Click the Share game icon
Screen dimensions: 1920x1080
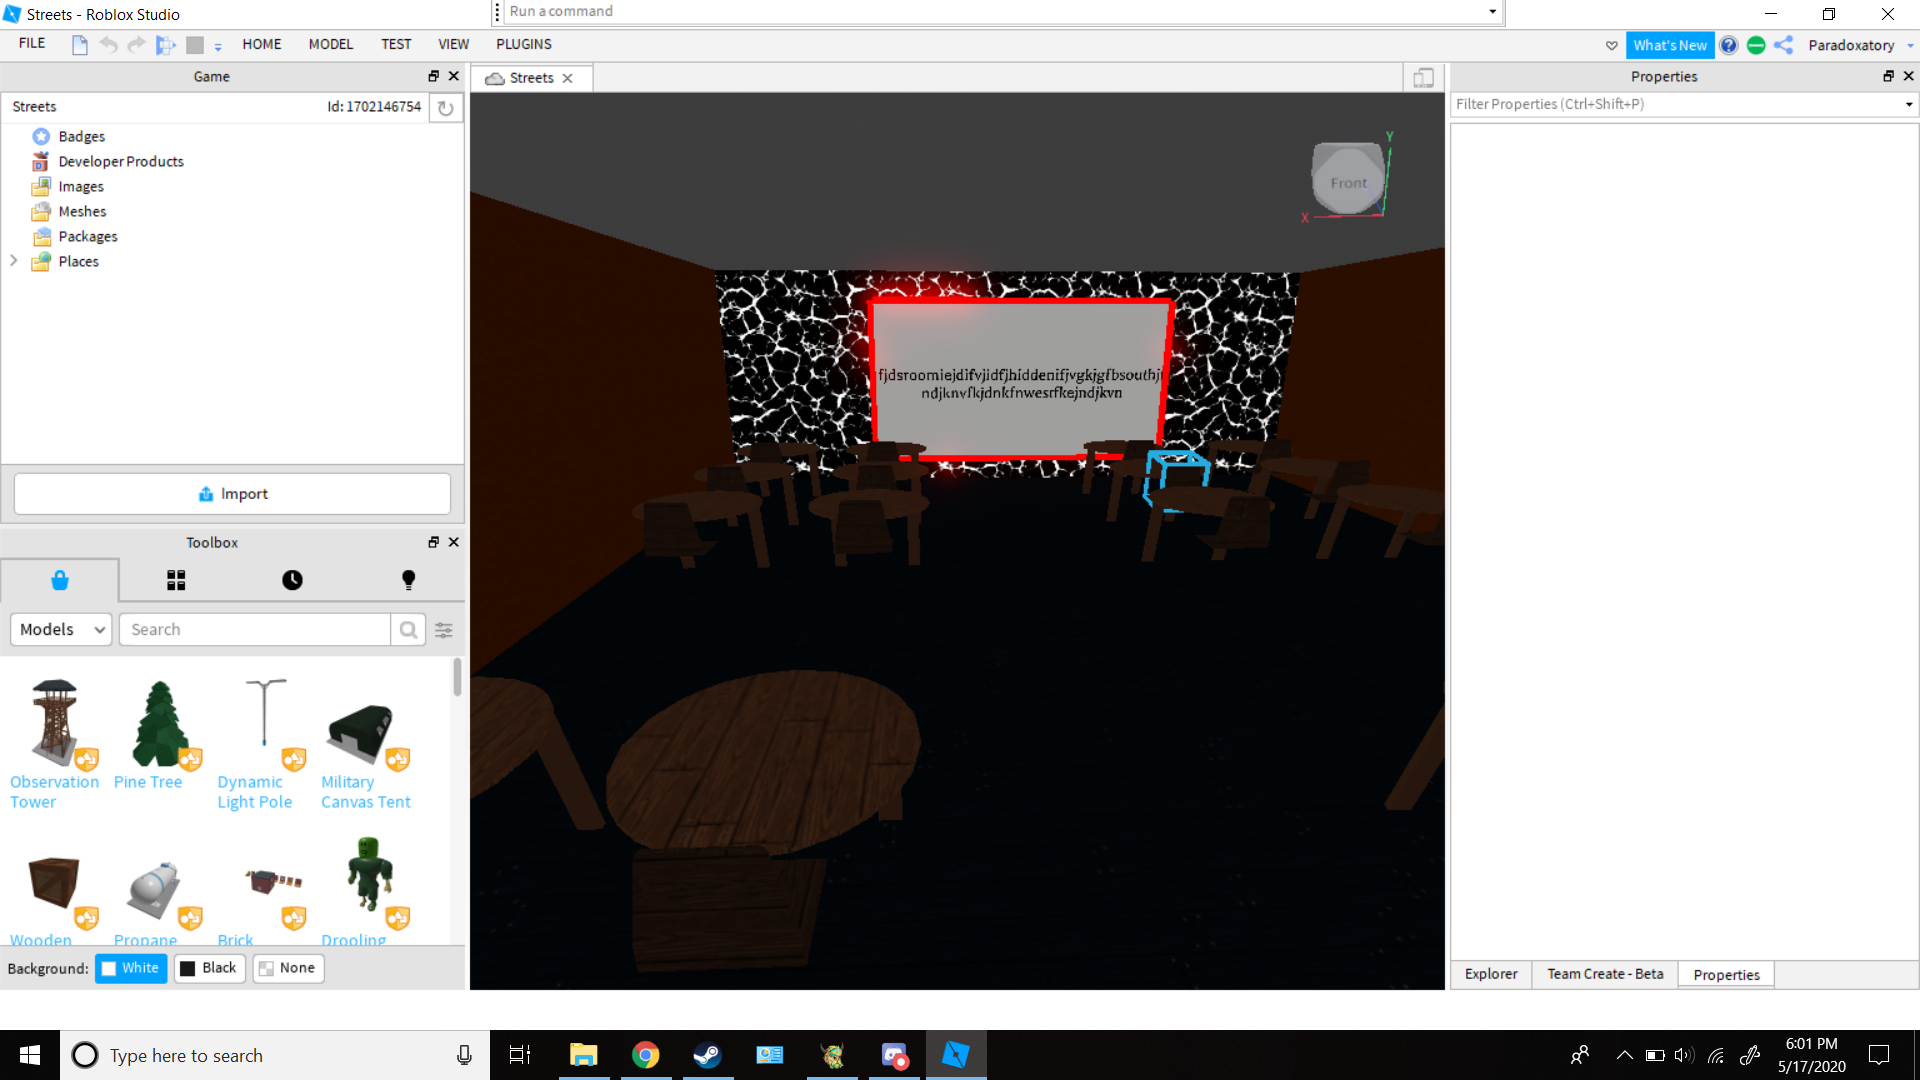1784,45
